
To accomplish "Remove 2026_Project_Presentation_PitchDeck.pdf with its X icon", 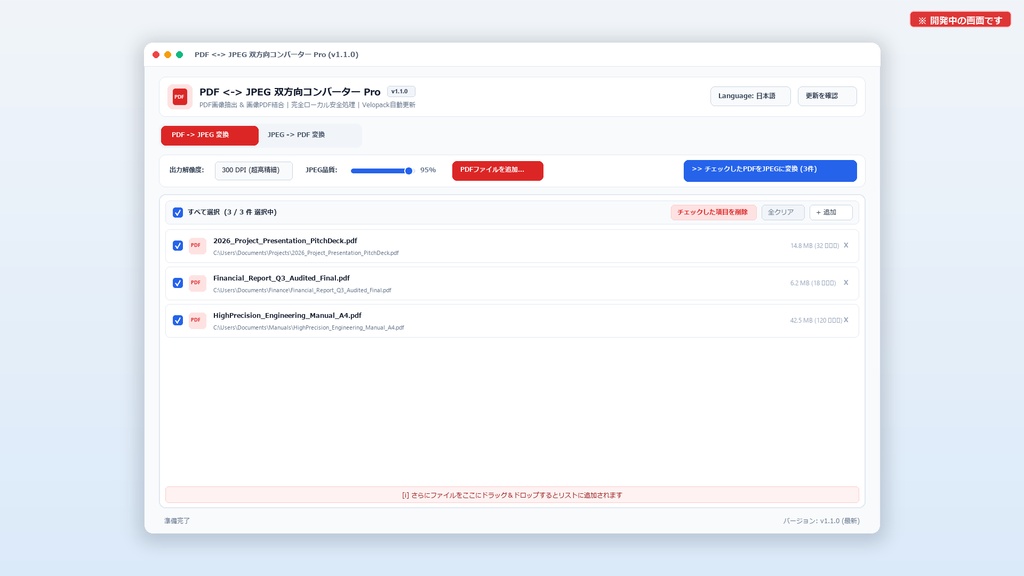I will 846,246.
